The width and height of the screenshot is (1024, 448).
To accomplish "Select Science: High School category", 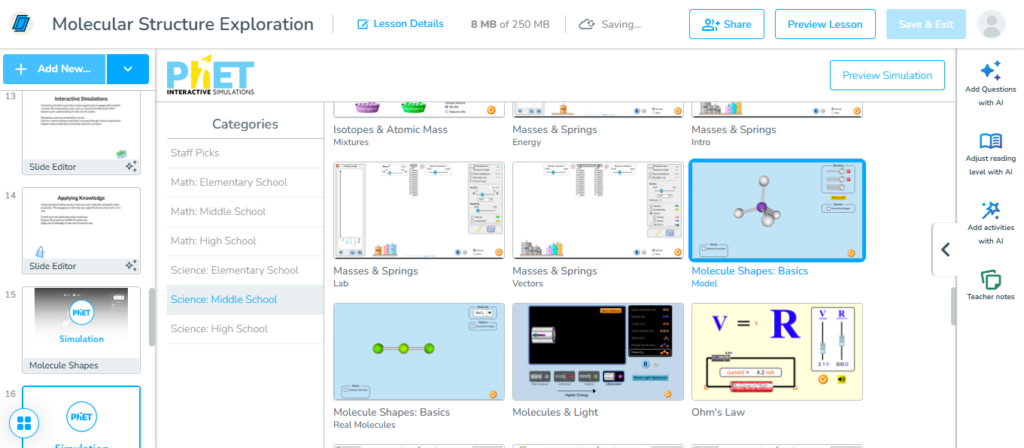I will pos(245,329).
